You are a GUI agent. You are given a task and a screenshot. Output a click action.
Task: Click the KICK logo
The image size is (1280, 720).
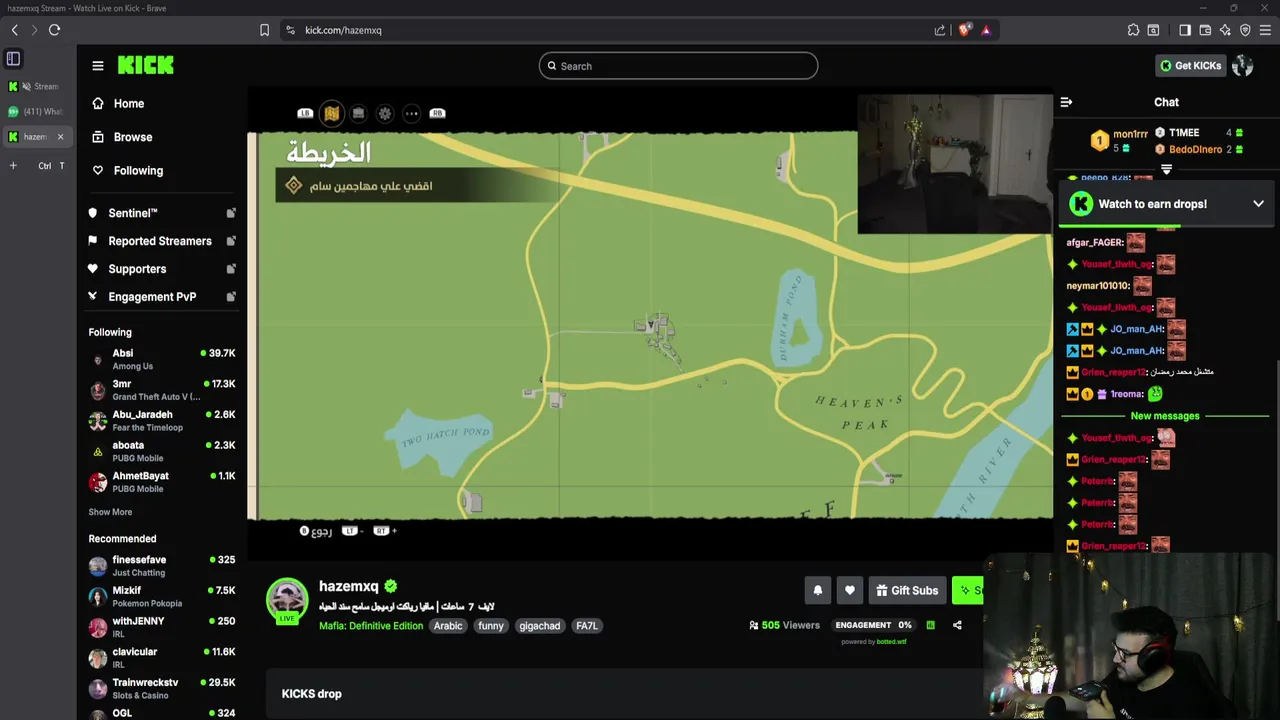click(x=146, y=65)
